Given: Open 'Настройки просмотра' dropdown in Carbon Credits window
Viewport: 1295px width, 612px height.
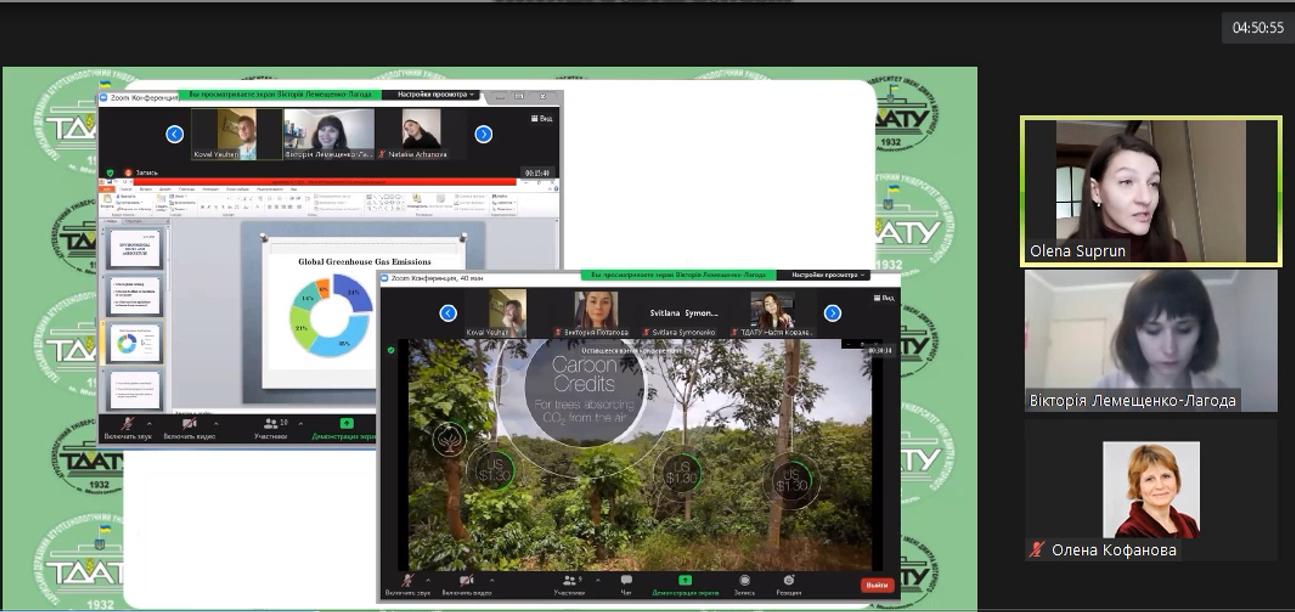Looking at the screenshot, I should pos(824,274).
